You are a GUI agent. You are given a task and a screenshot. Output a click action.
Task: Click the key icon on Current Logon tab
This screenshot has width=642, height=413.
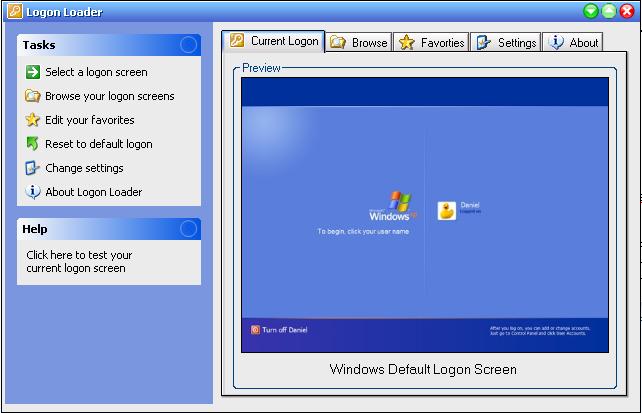pyautogui.click(x=237, y=41)
